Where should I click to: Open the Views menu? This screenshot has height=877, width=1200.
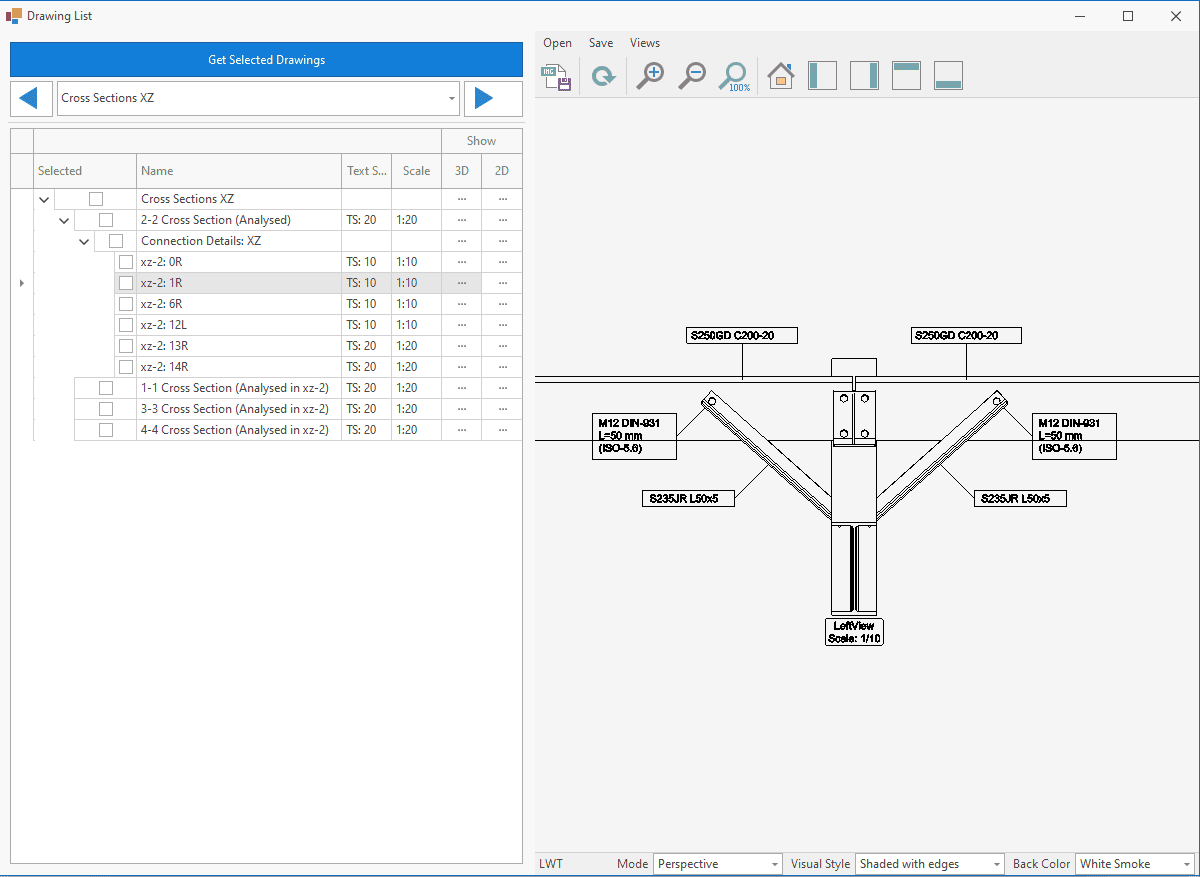645,43
